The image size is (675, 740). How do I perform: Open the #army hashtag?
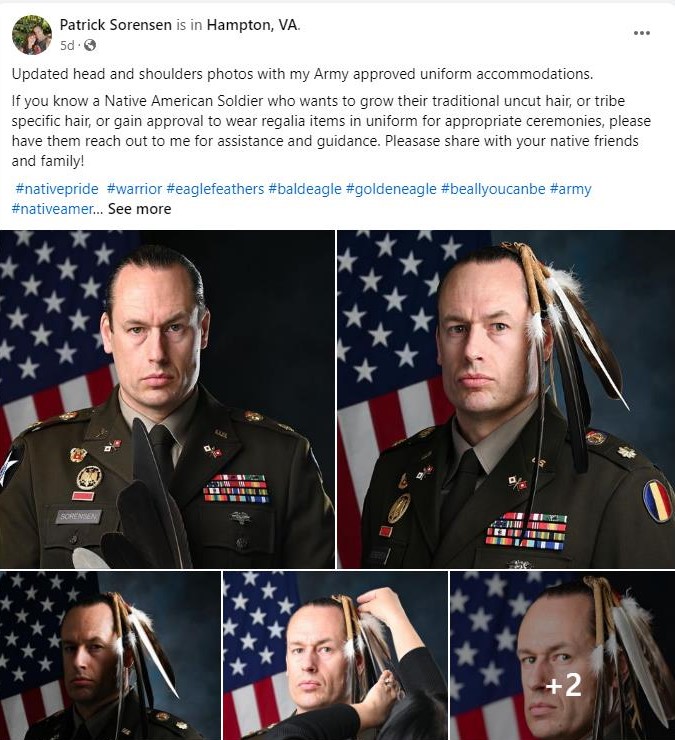571,189
